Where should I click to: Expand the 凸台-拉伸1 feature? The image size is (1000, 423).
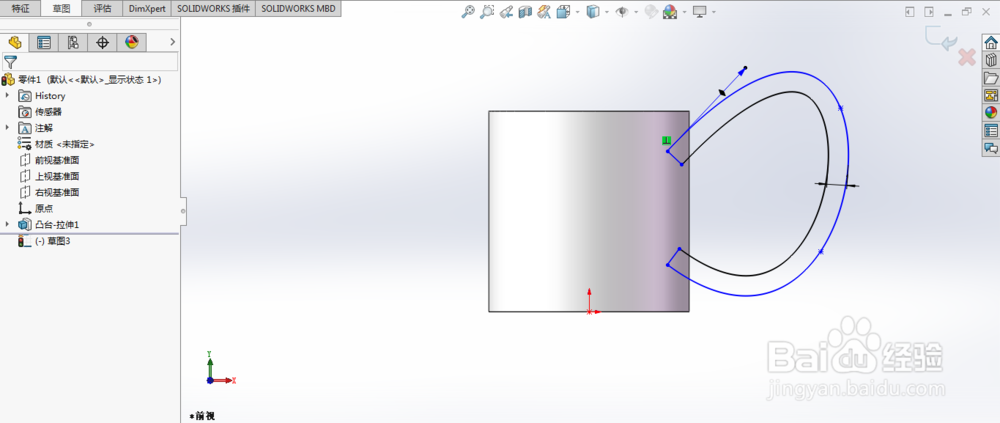click(x=8, y=225)
